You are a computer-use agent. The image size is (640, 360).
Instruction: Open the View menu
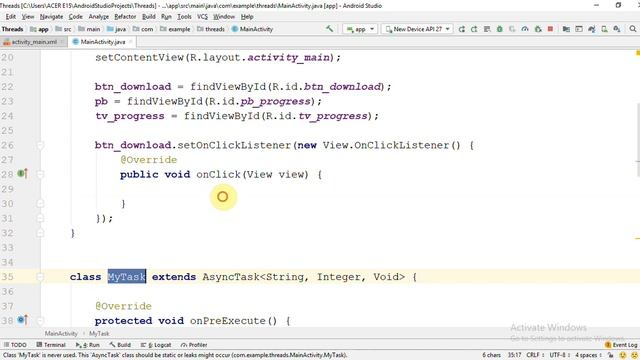point(28,17)
